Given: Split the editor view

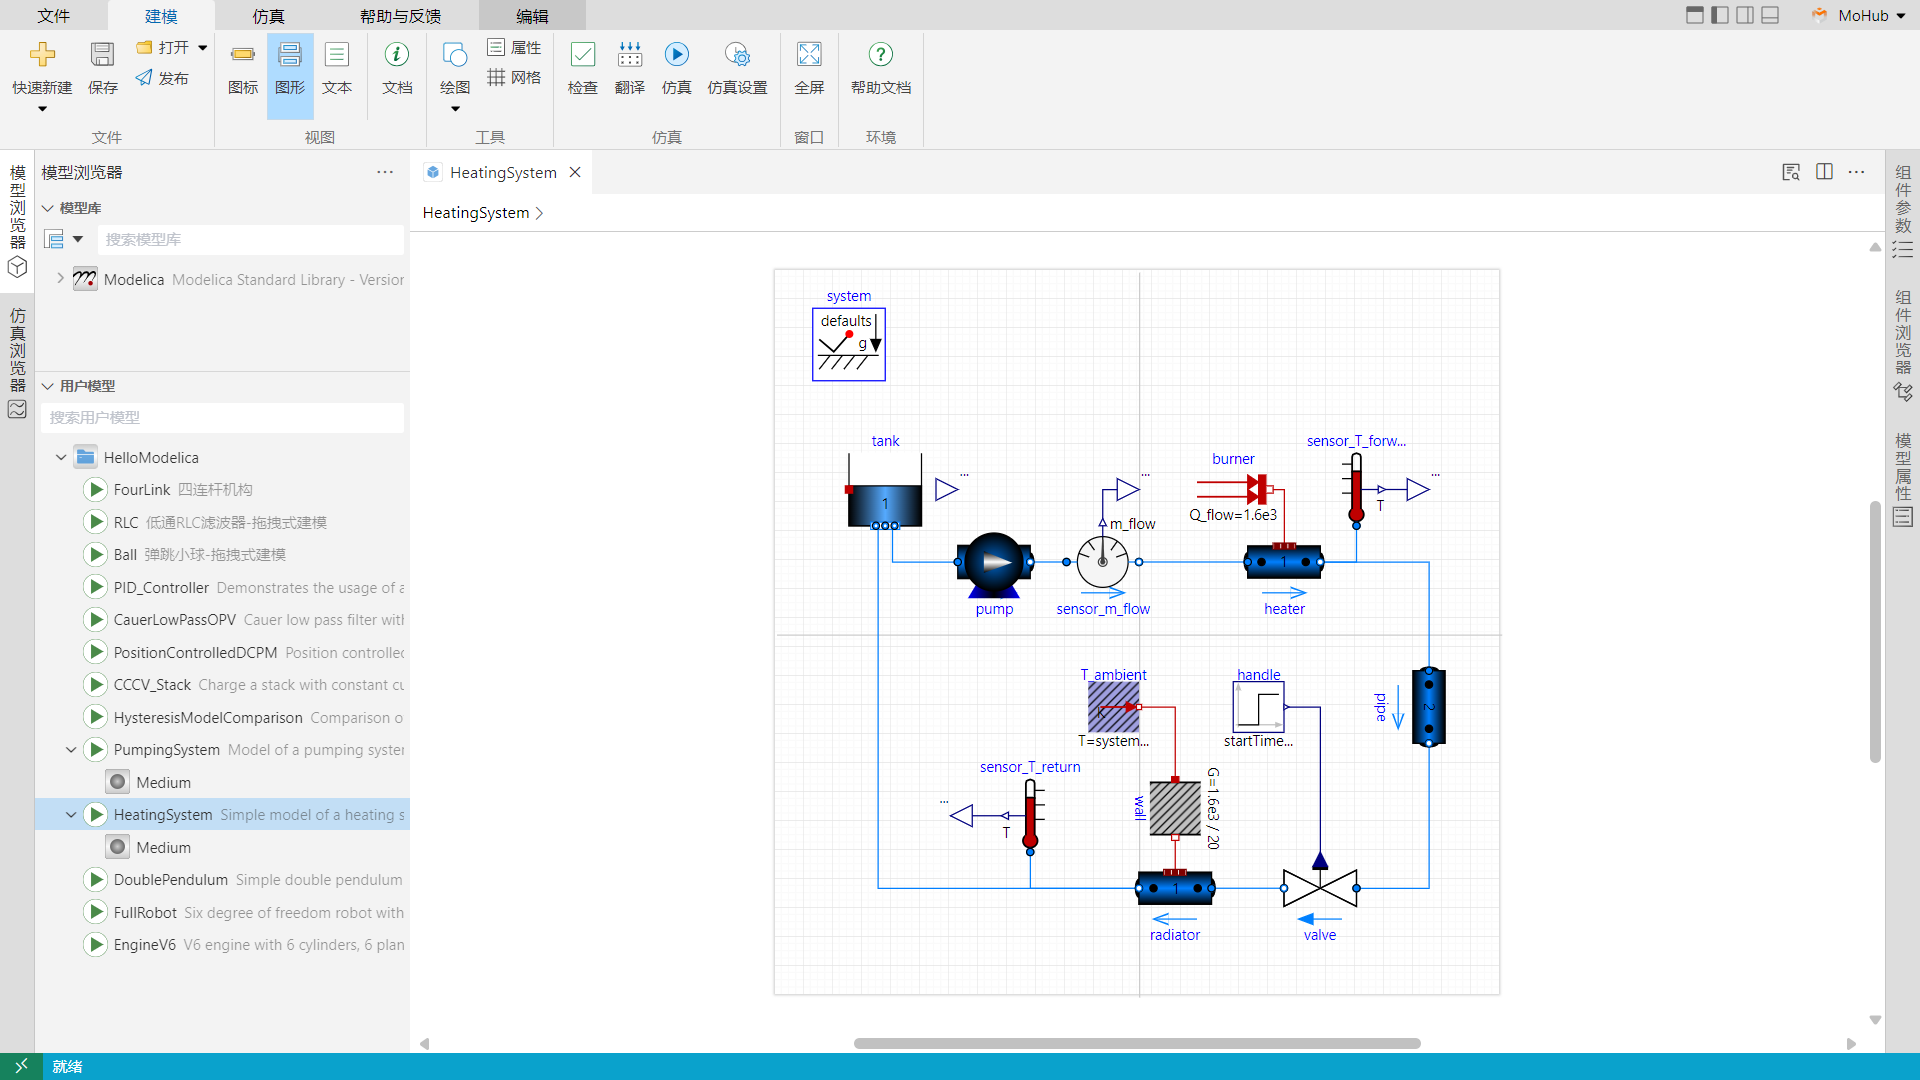Looking at the screenshot, I should pos(1824,172).
